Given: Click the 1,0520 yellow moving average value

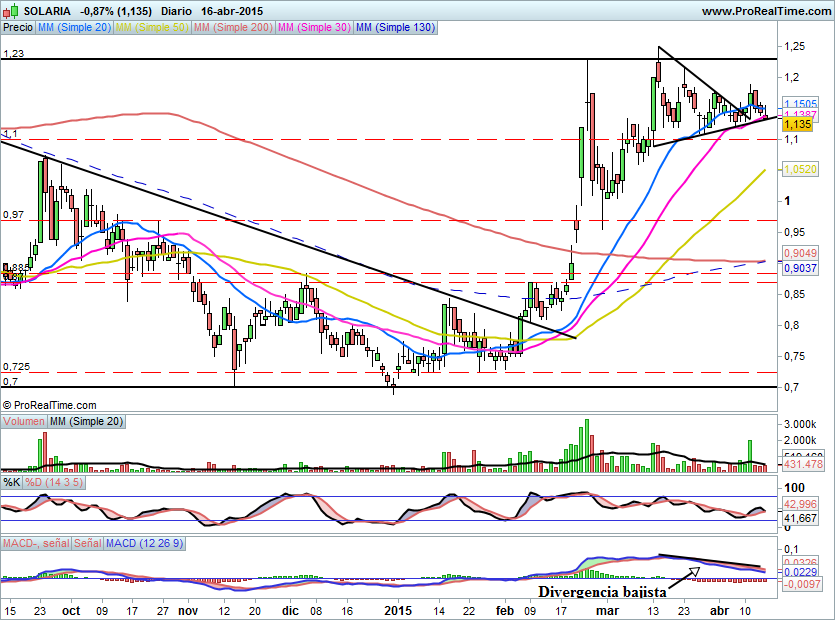Looking at the screenshot, I should [801, 170].
